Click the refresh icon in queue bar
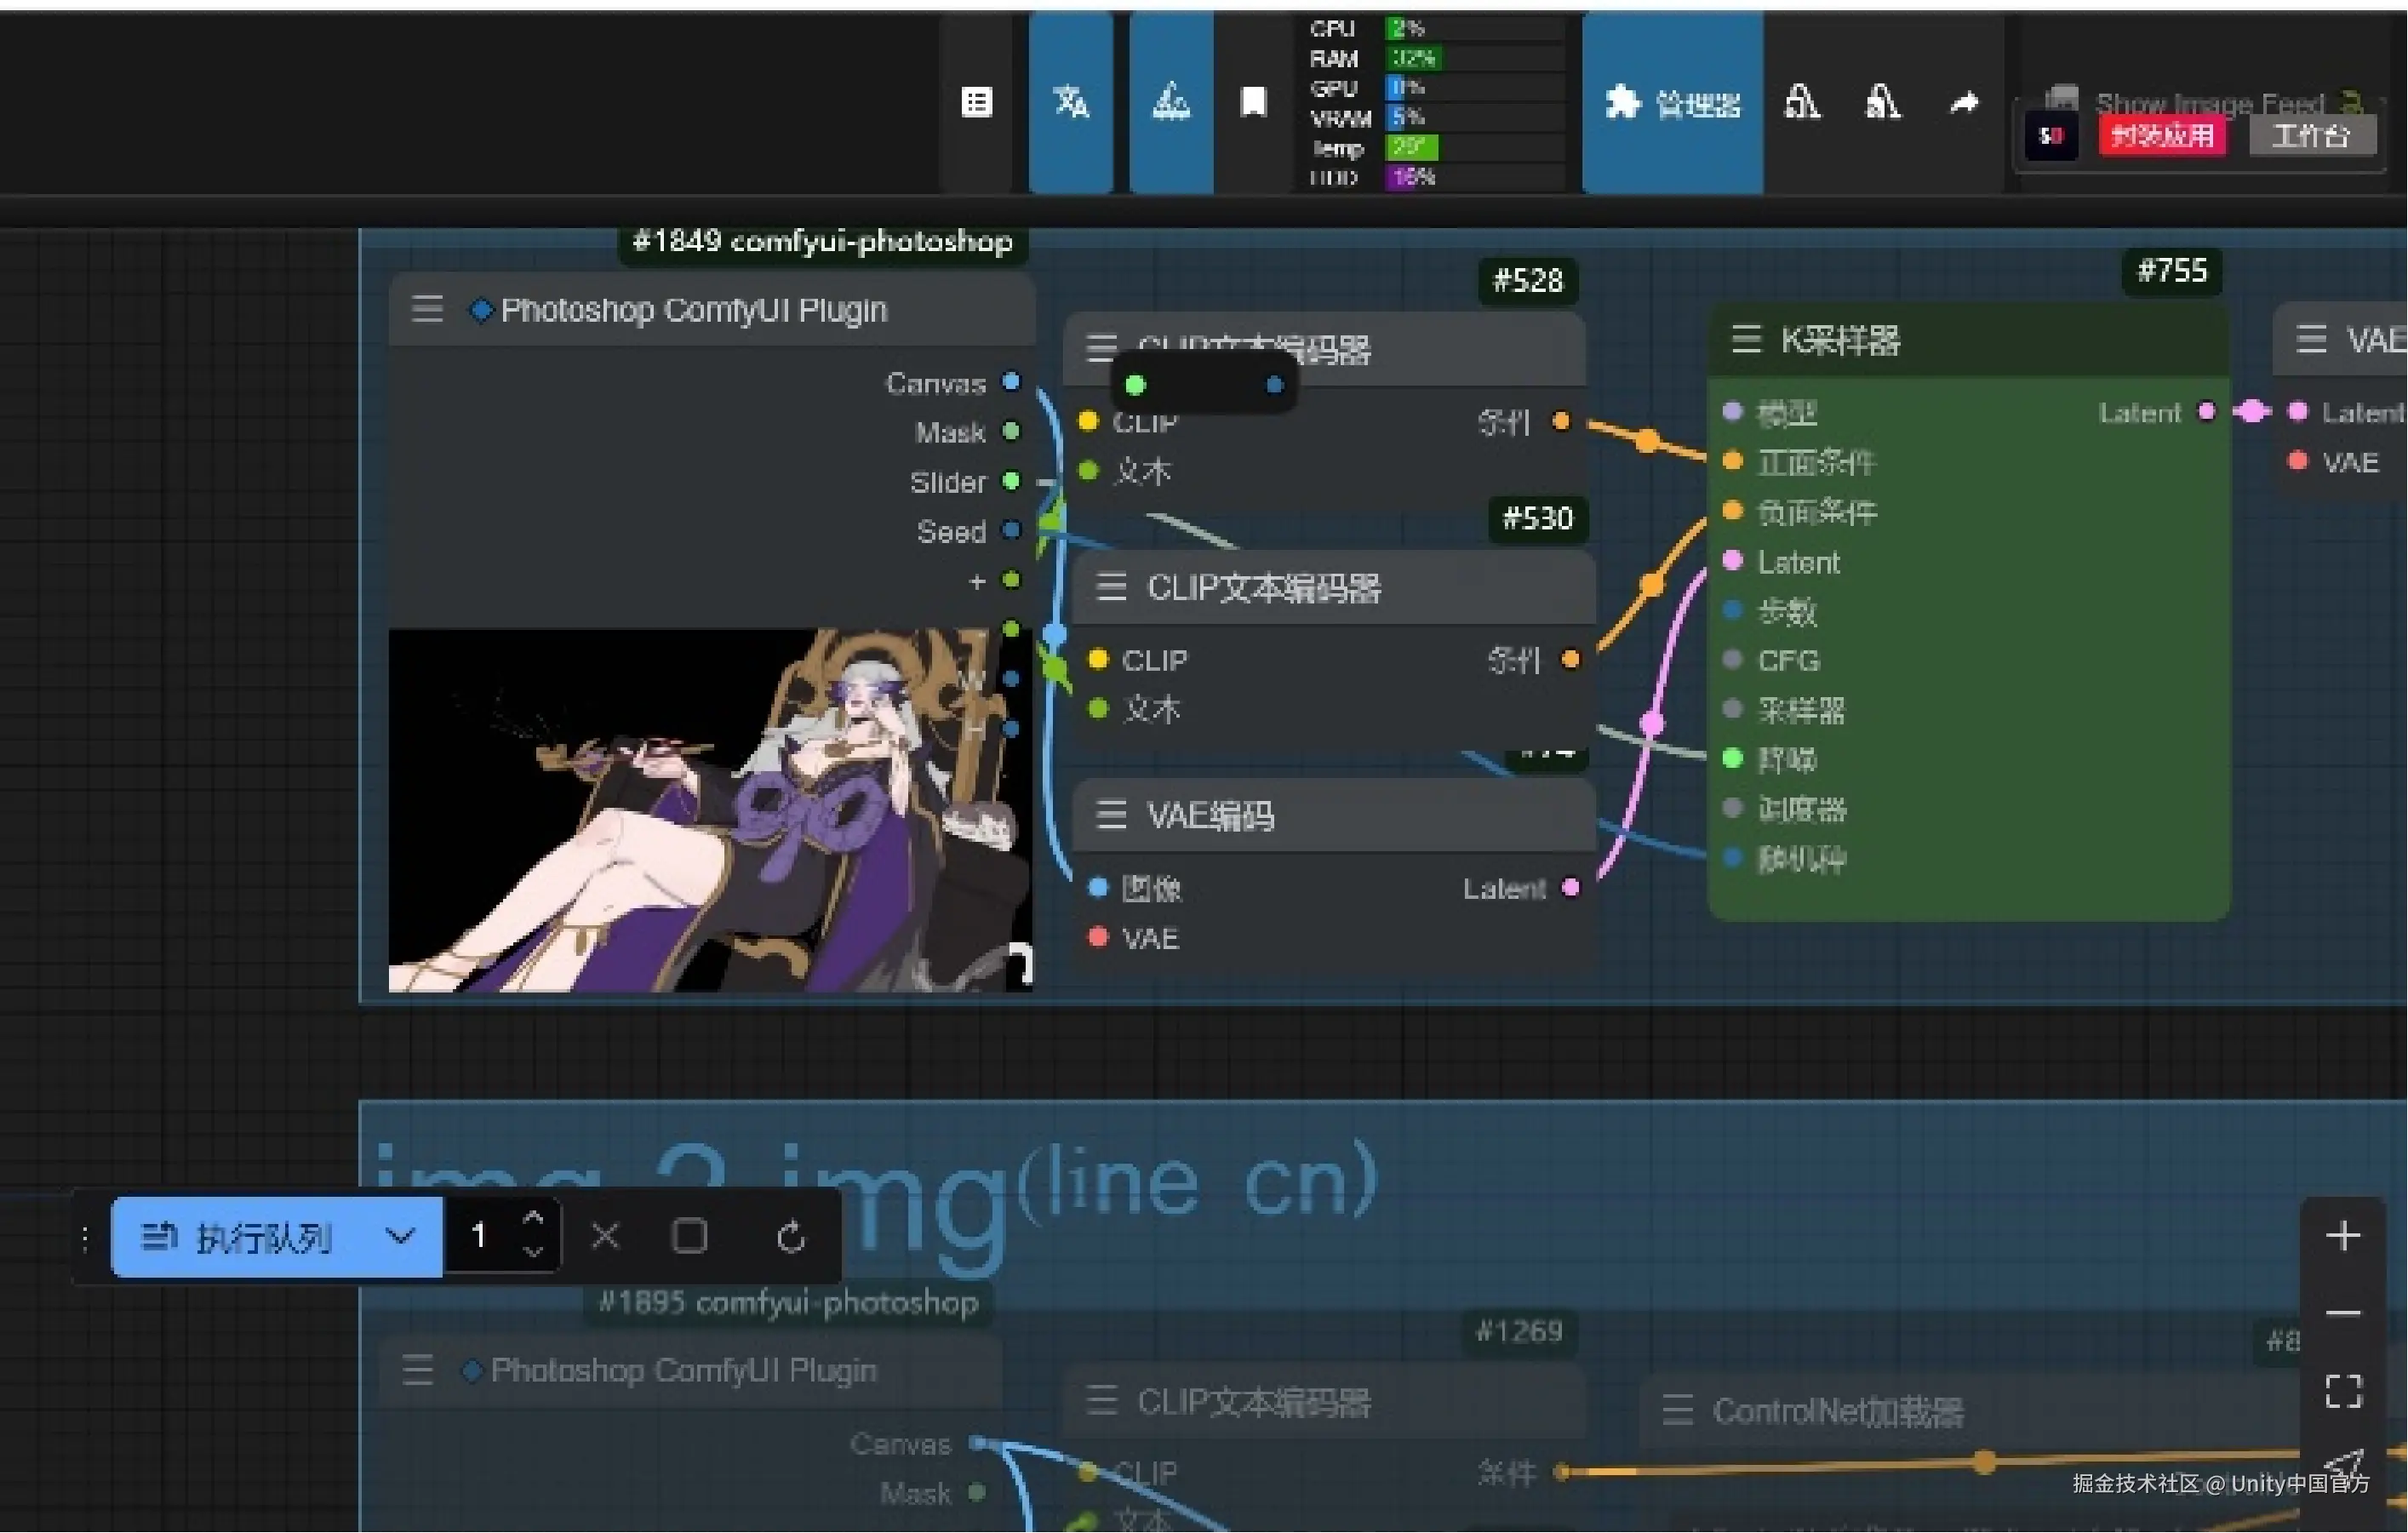This screenshot has width=2408, height=1533. (x=790, y=1237)
